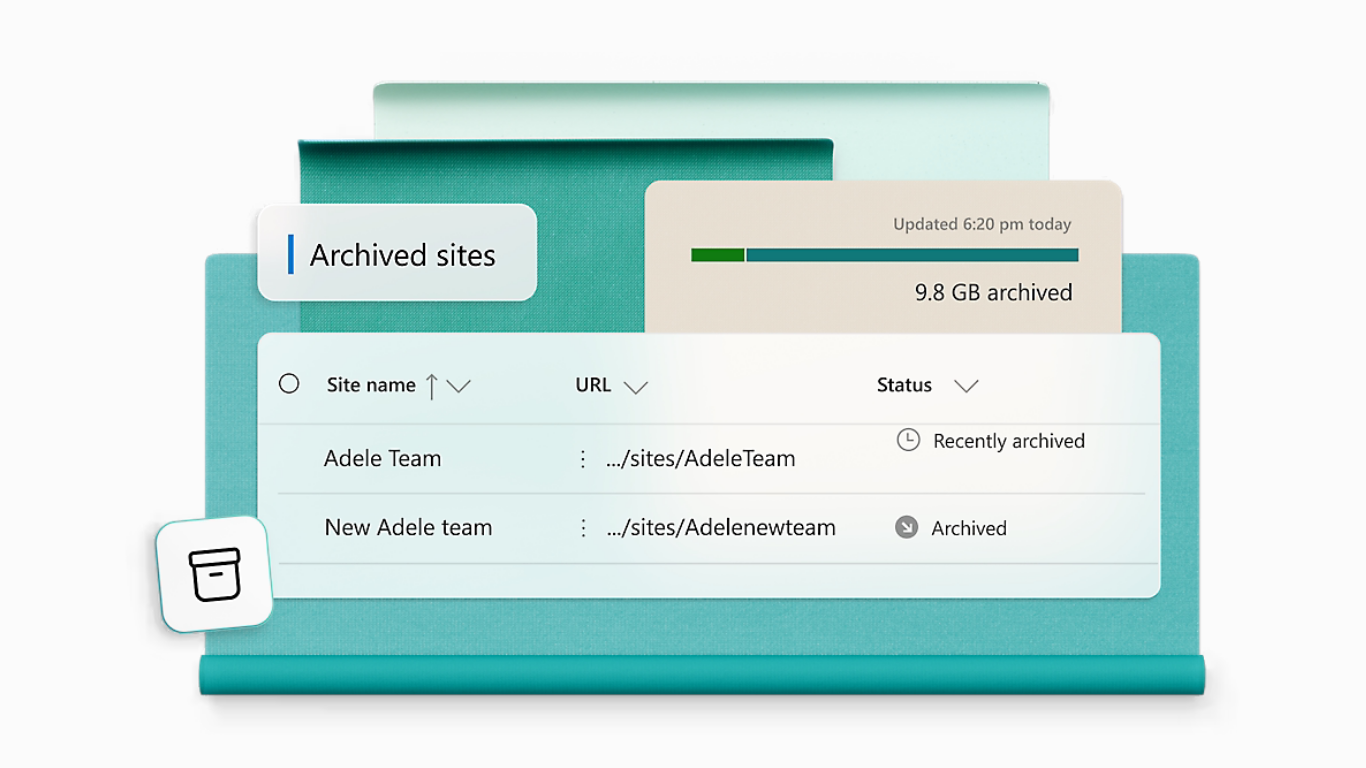Image resolution: width=1366 pixels, height=768 pixels.
Task: Click the Adele Team site name
Action: coord(382,459)
